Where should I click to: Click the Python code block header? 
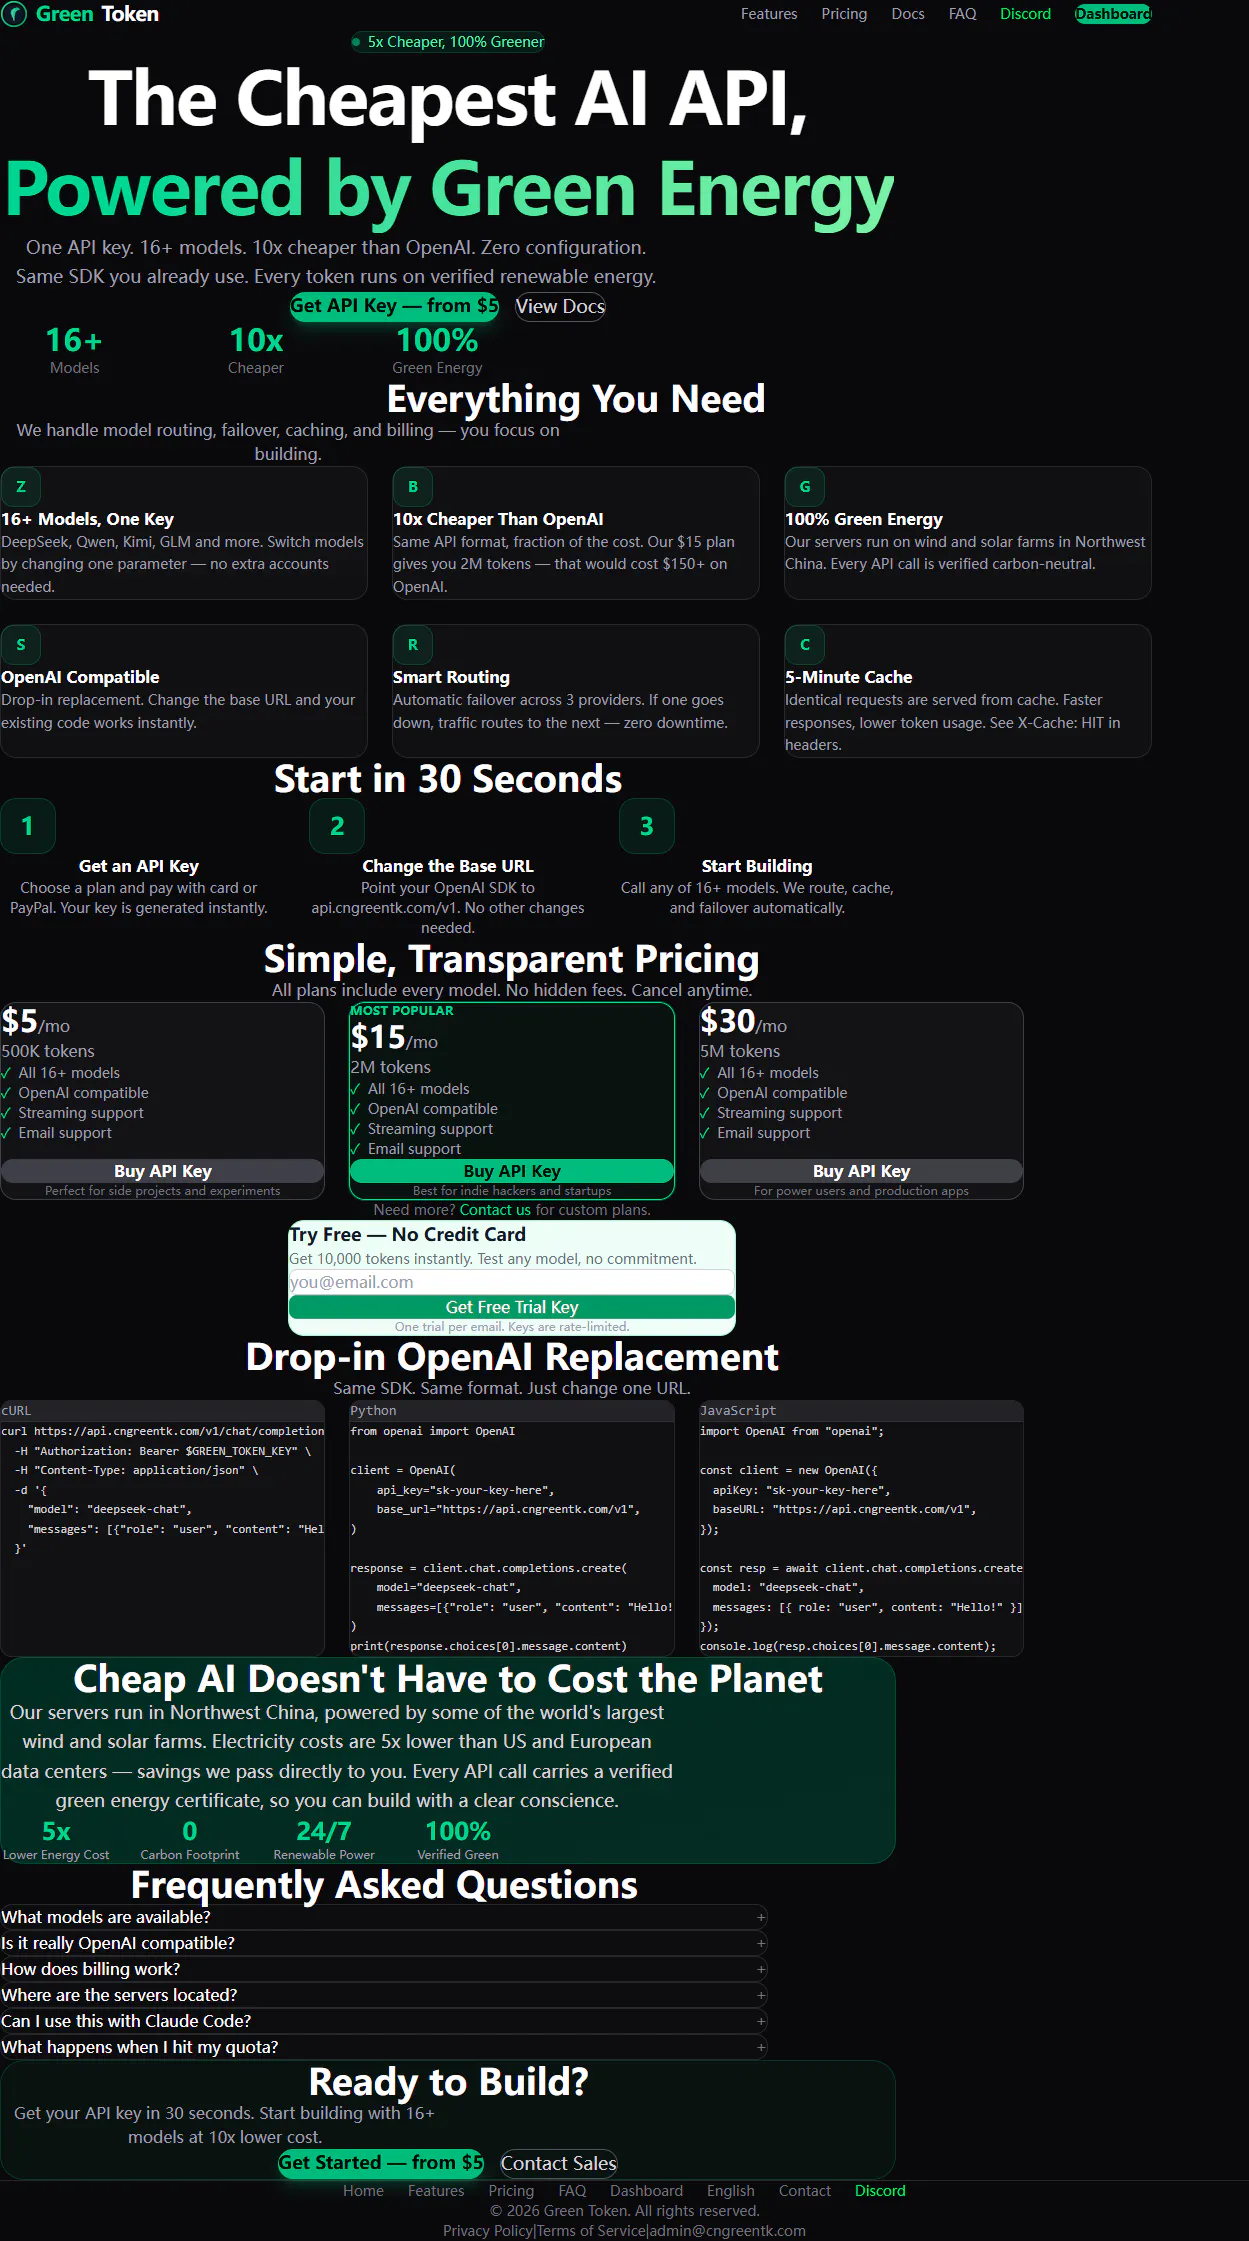point(512,1411)
